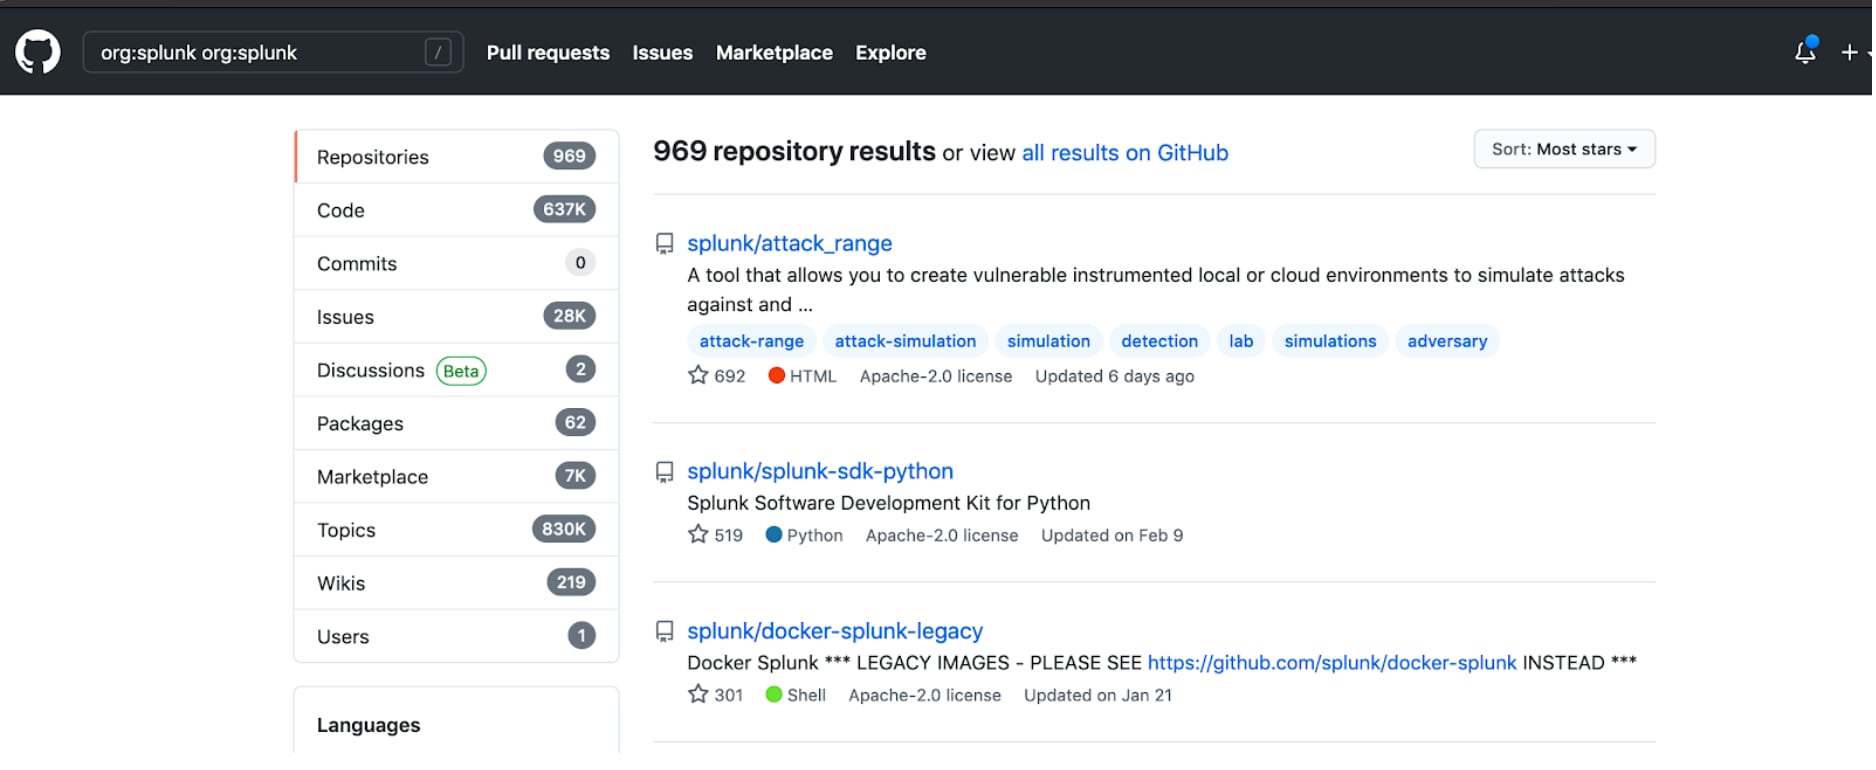This screenshot has width=1876, height=770.
Task: Select the Wikis results filter
Action: click(456, 582)
